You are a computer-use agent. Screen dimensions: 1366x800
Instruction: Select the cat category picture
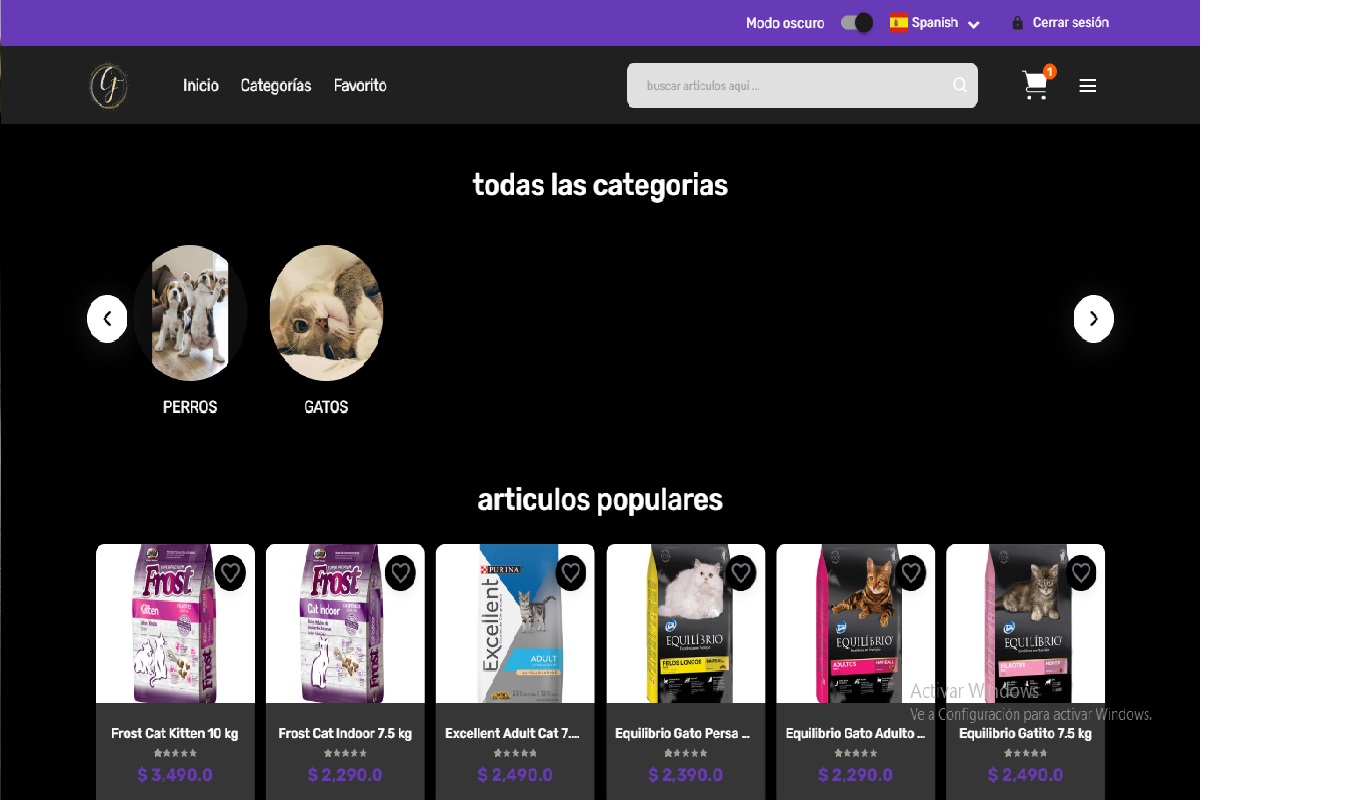pos(326,313)
